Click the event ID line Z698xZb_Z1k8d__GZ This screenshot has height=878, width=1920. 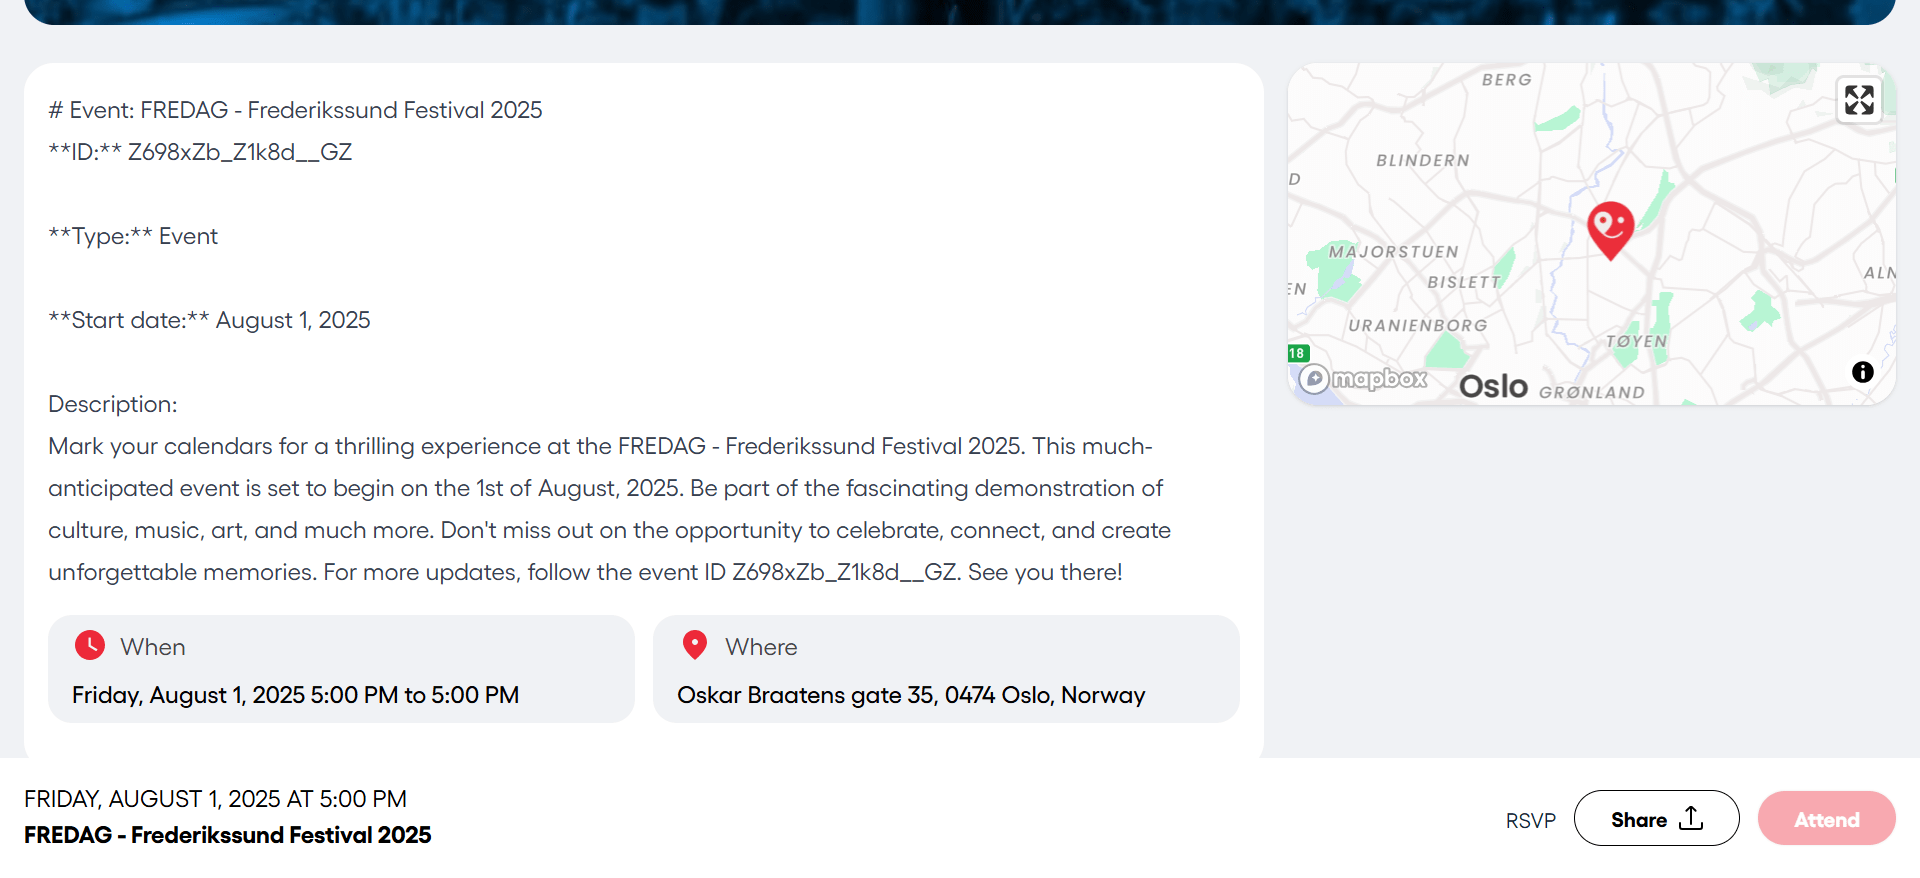pos(200,152)
